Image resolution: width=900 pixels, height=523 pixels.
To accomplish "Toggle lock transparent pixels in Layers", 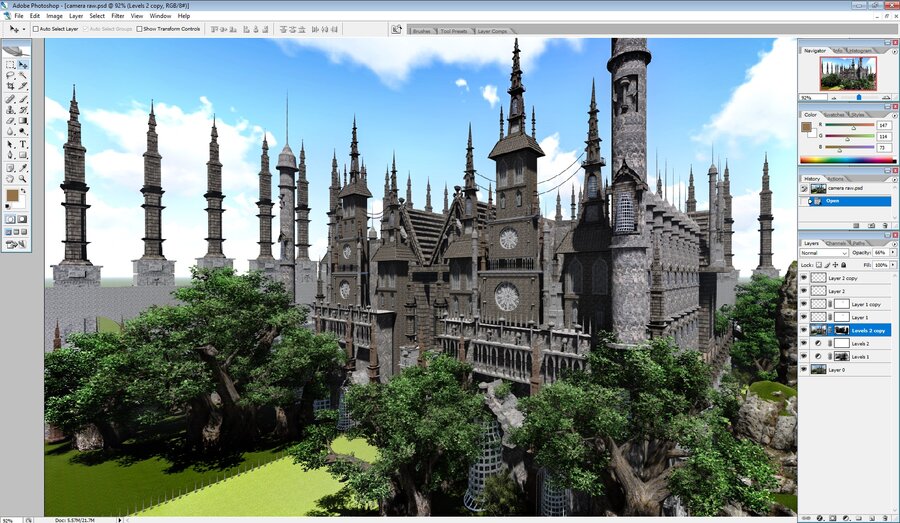I will (x=819, y=265).
